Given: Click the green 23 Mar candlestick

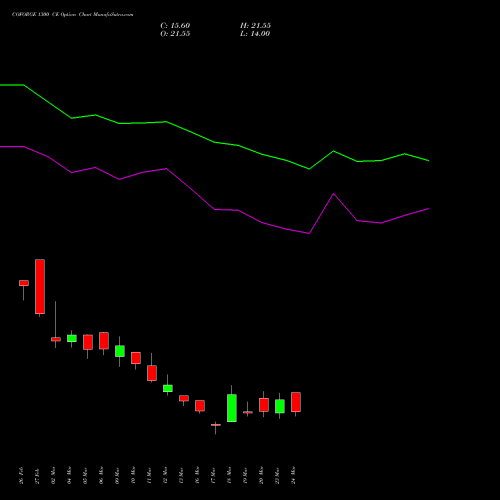Looking at the screenshot, I should tap(280, 406).
